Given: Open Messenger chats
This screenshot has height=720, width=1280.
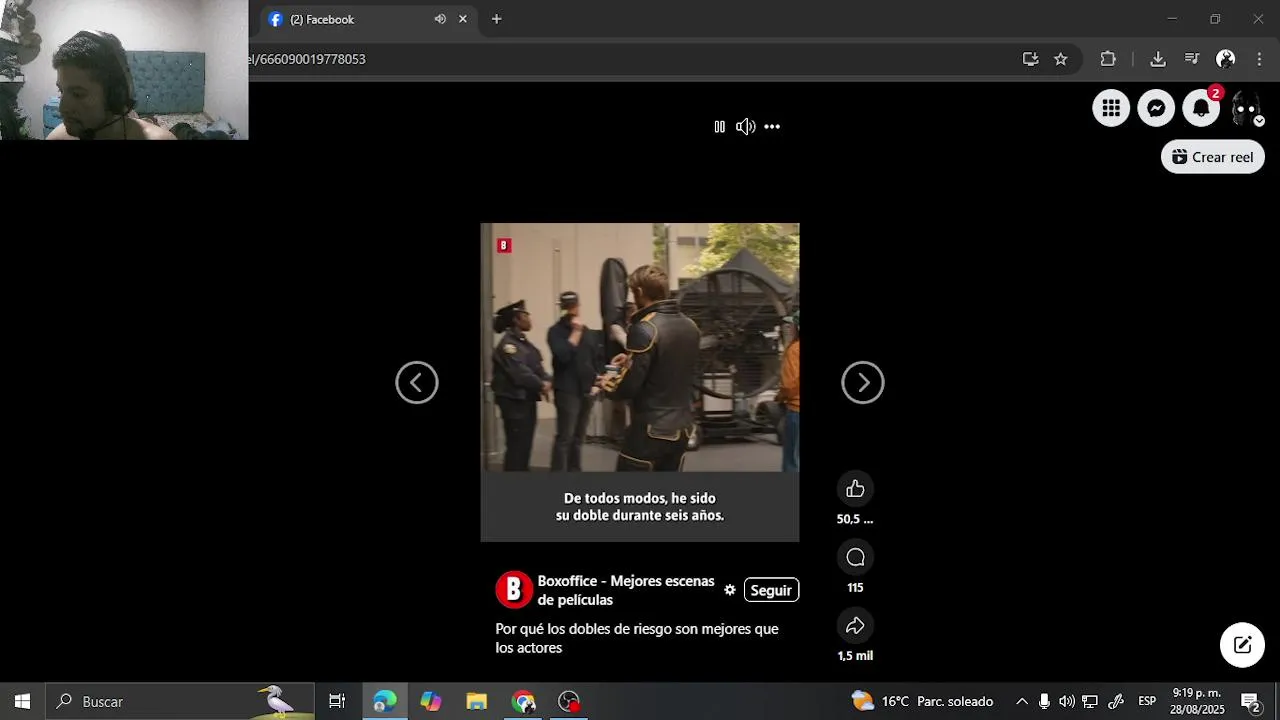Looking at the screenshot, I should [x=1156, y=108].
